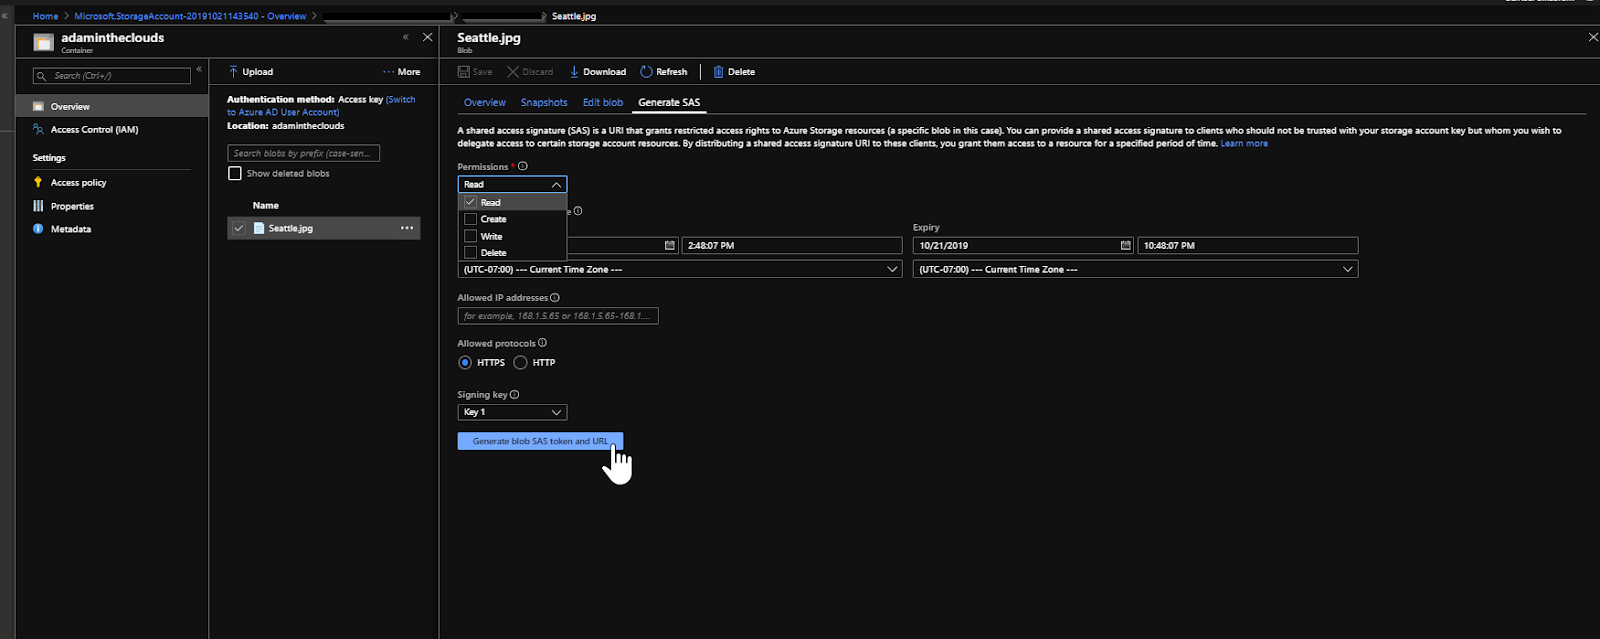
Task: Show Allowed protocols info tooltip
Action: click(x=543, y=343)
